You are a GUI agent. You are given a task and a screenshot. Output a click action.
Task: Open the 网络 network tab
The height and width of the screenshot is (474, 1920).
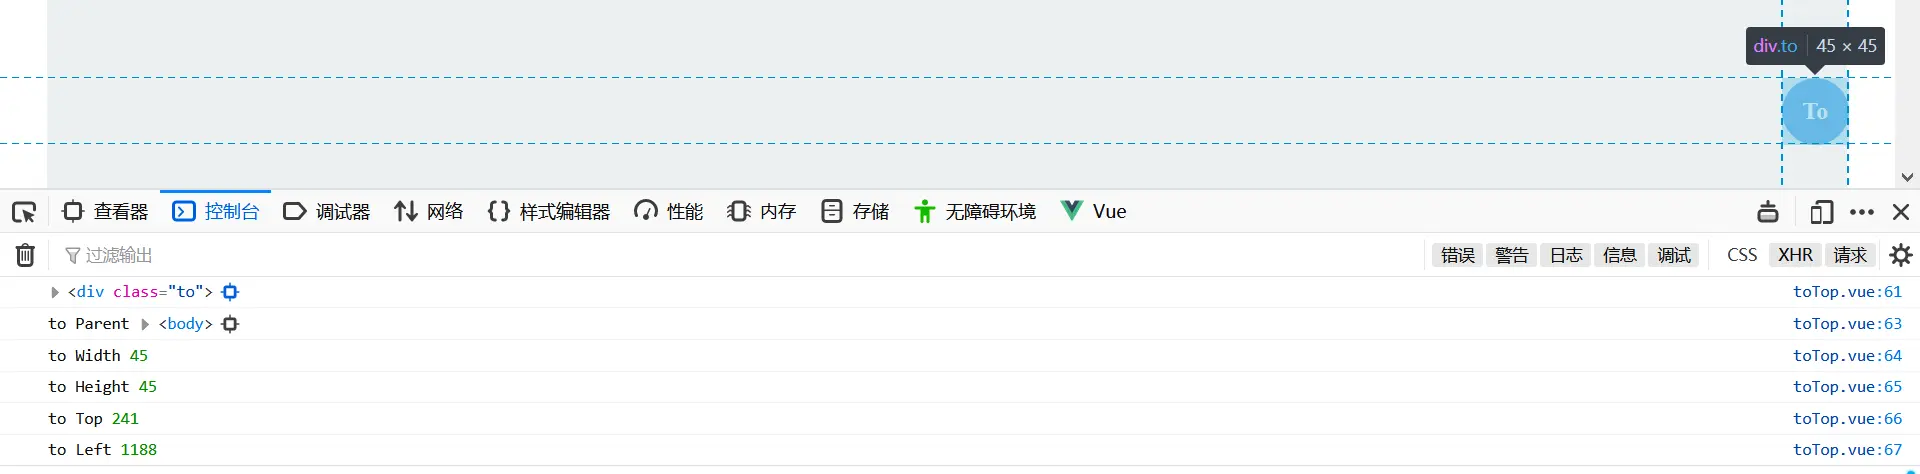pos(429,212)
